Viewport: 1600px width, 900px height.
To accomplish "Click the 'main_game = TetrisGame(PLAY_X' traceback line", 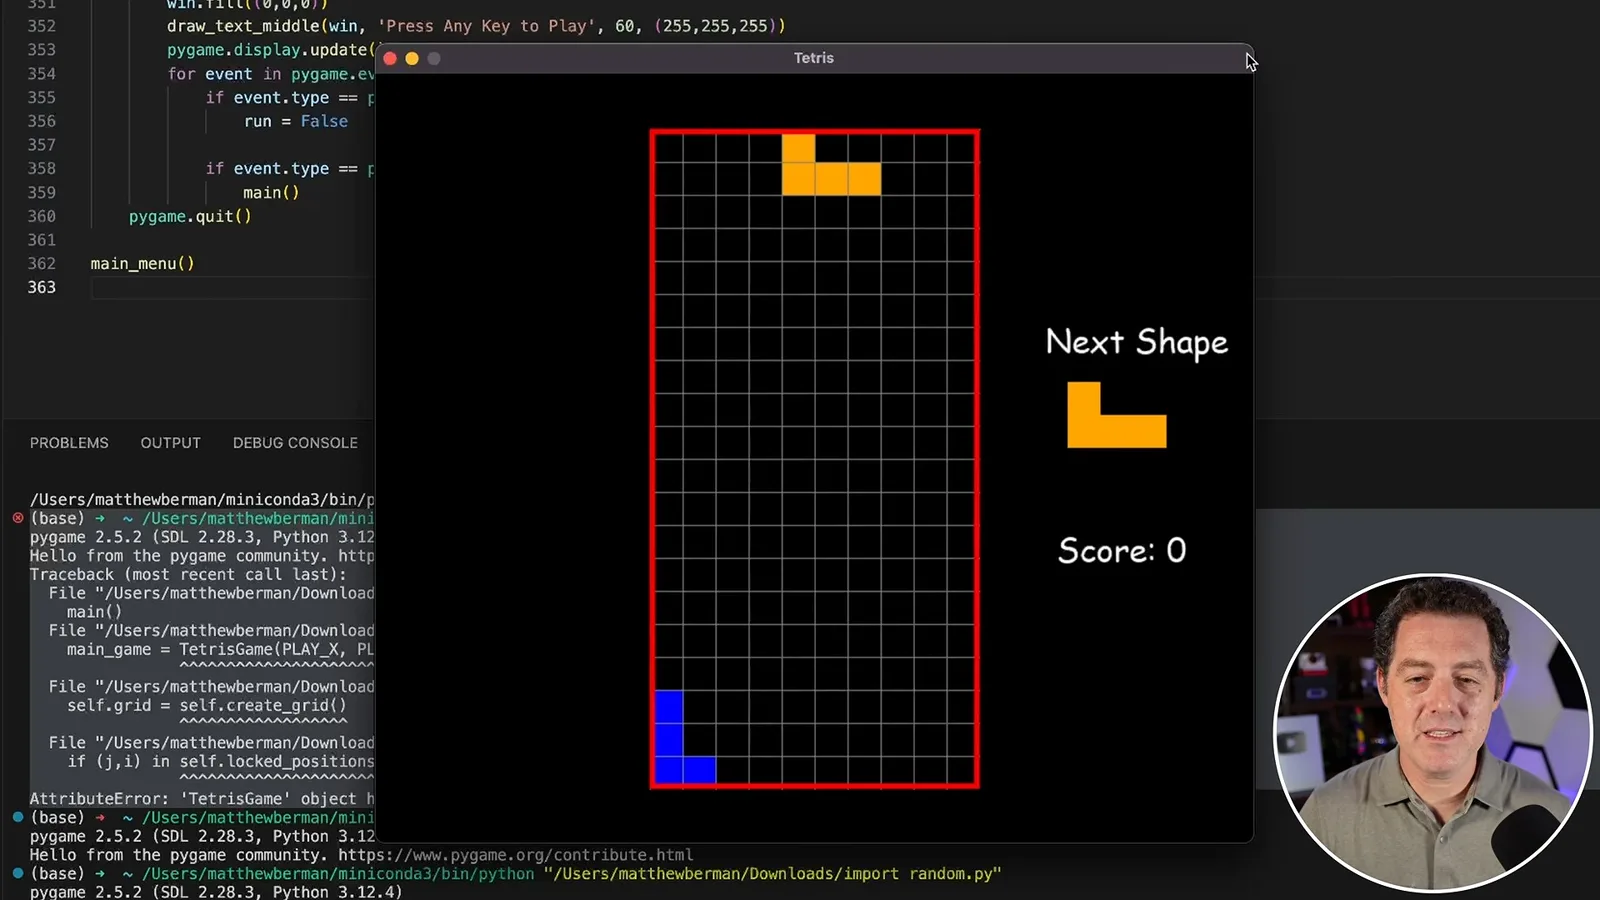I will tap(220, 649).
